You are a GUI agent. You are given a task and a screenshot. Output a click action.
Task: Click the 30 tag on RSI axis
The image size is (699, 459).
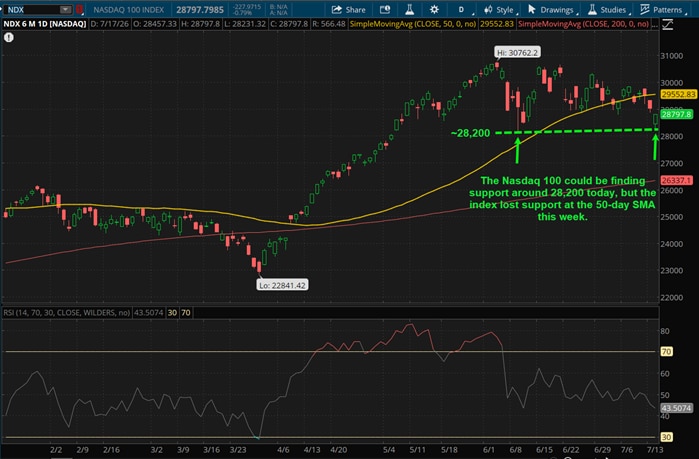click(x=666, y=437)
